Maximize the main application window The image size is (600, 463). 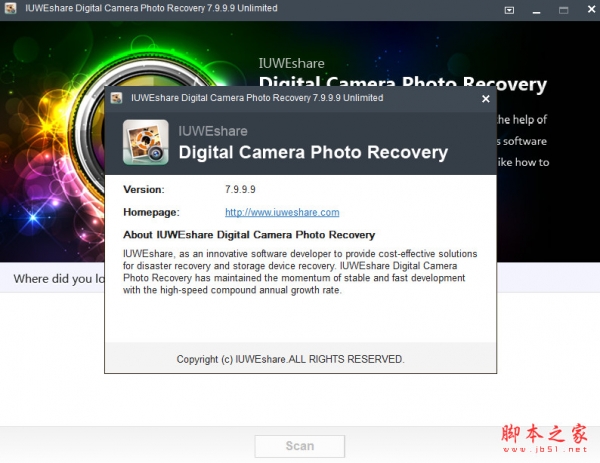[x=564, y=10]
